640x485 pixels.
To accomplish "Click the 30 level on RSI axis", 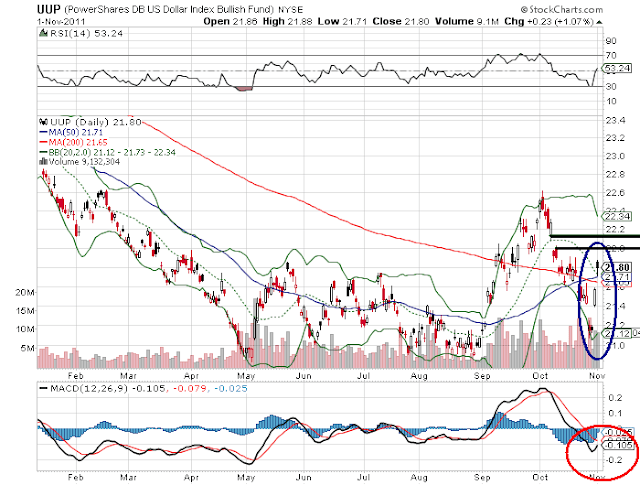I will pyautogui.click(x=611, y=87).
